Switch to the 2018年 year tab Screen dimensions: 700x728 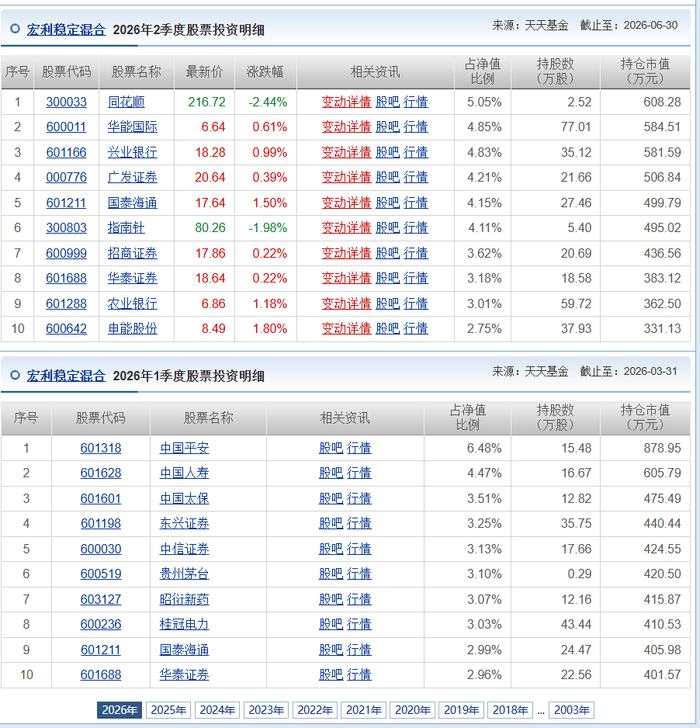pyautogui.click(x=510, y=710)
